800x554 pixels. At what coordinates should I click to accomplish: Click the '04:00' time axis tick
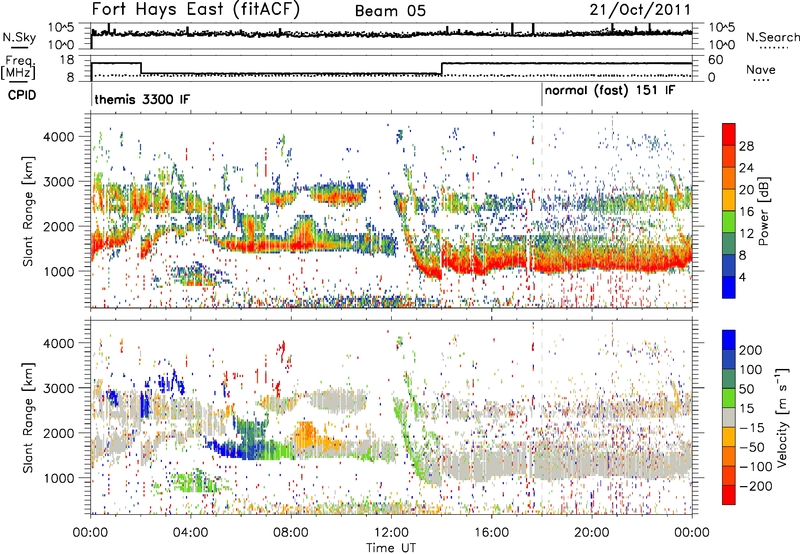click(x=191, y=533)
